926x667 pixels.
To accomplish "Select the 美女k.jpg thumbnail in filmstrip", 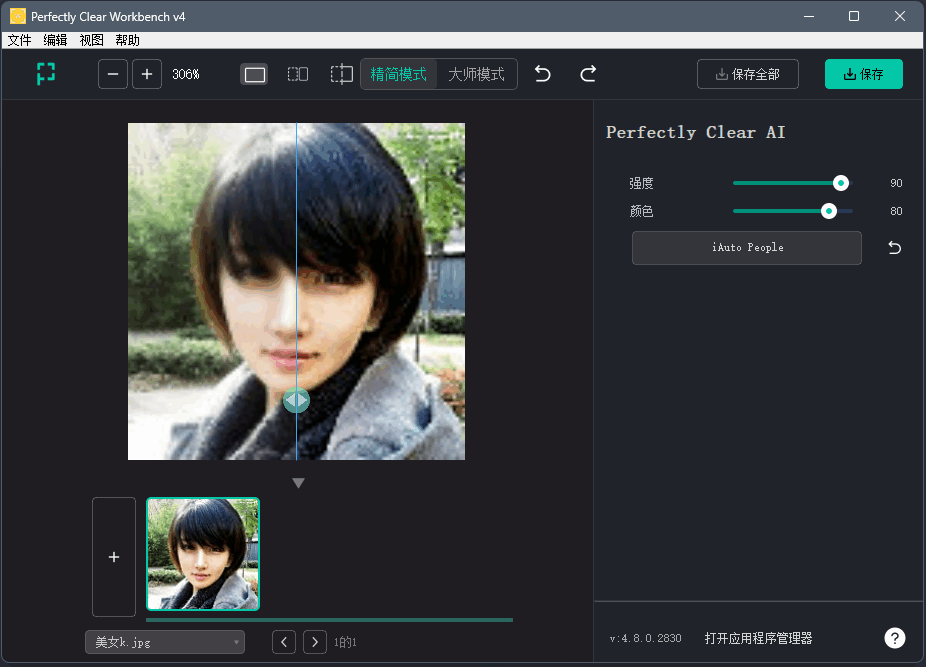I will [x=203, y=554].
